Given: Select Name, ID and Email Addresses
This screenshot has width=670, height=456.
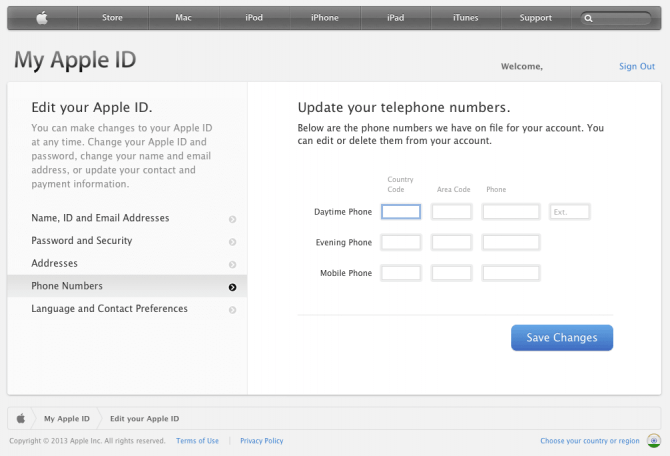Looking at the screenshot, I should [127, 218].
